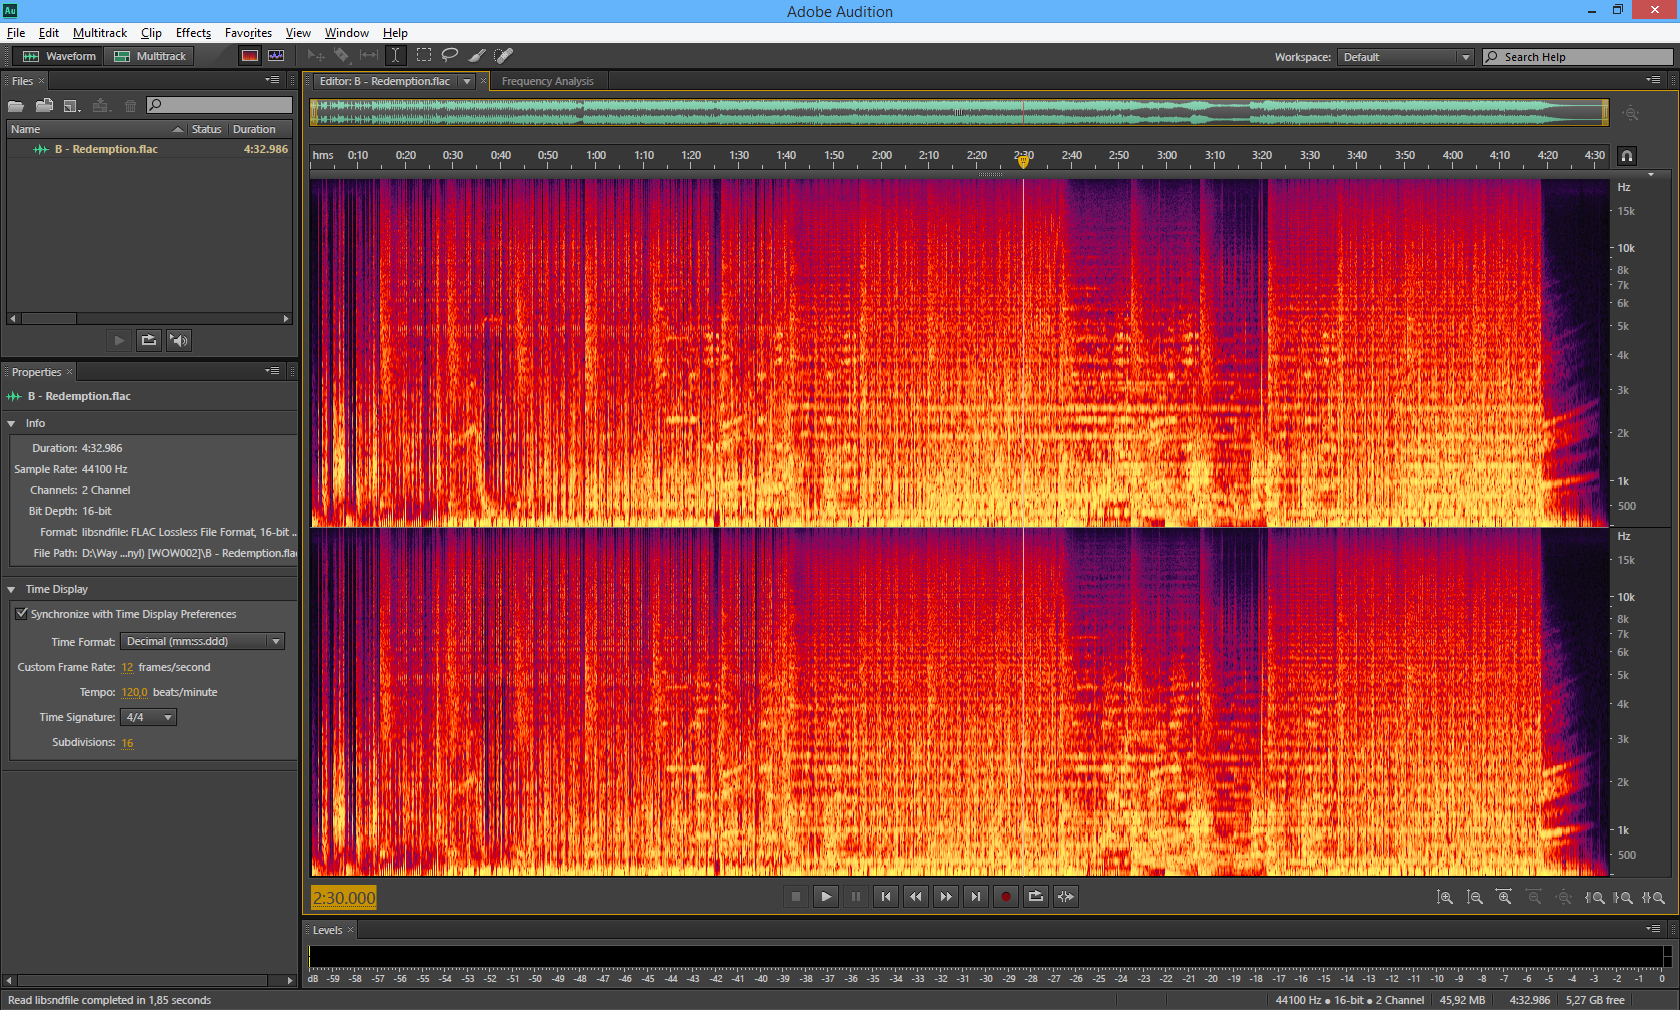Switch to the Multitrack view

[151, 56]
